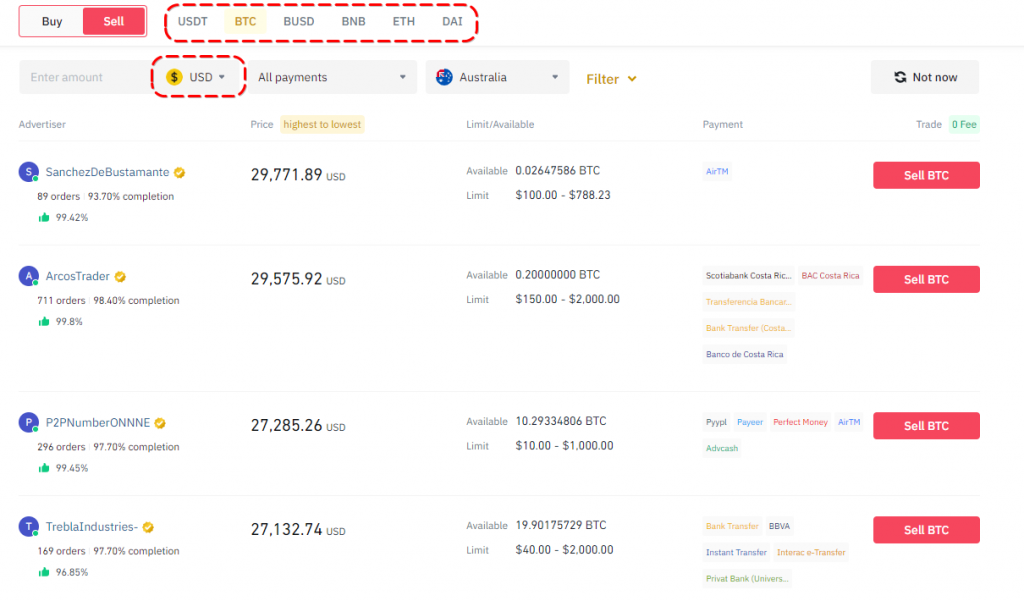The height and width of the screenshot is (601, 1024).
Task: Select the ETH crypto tab
Action: (x=404, y=21)
